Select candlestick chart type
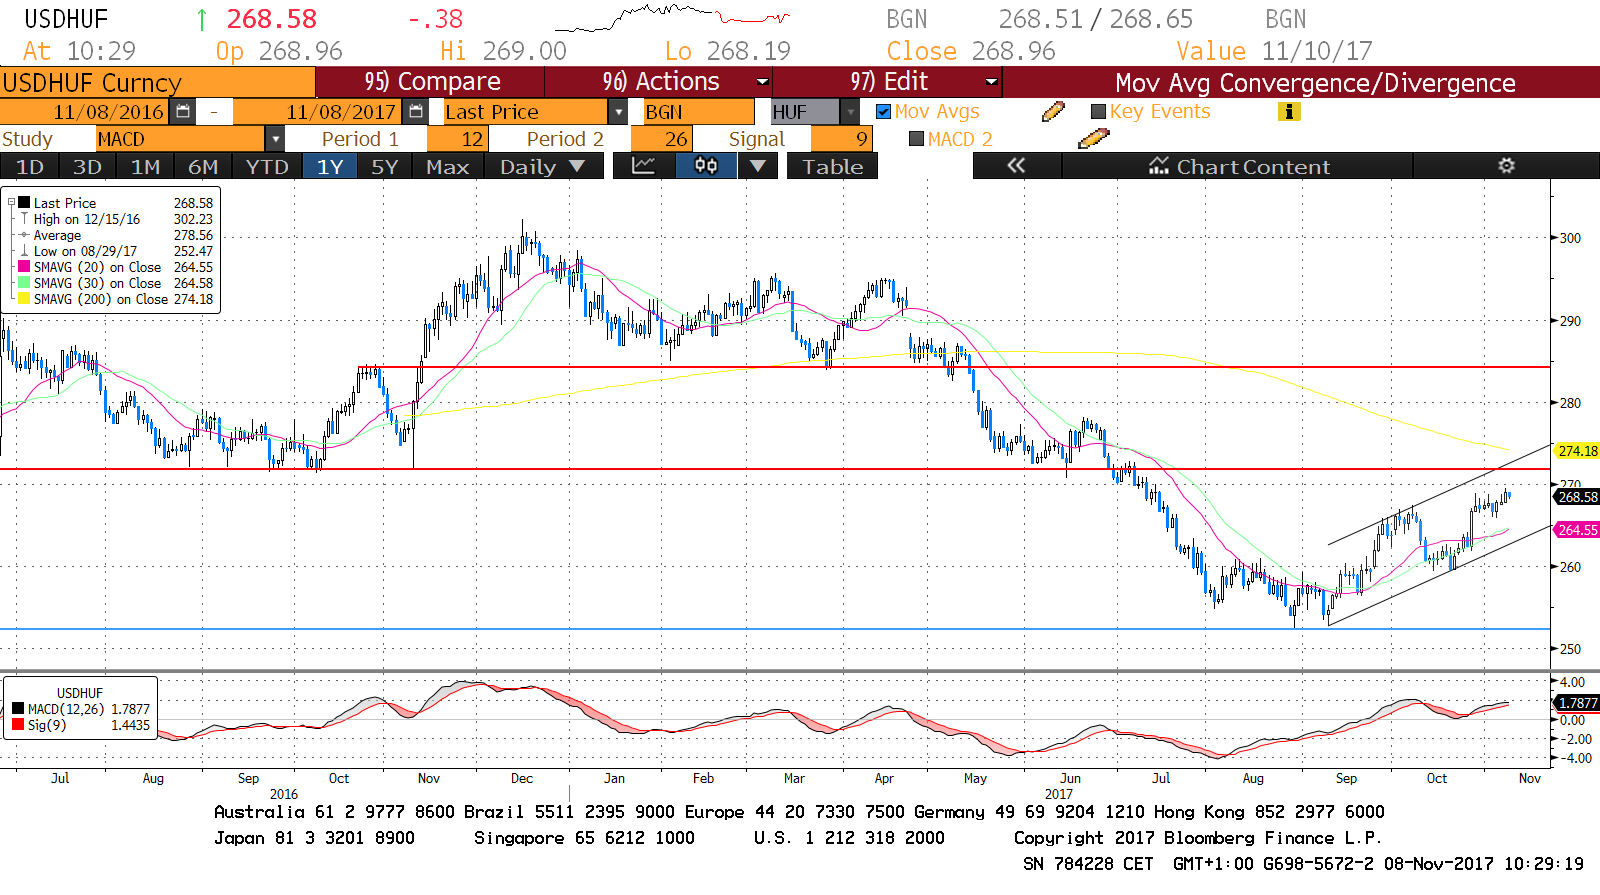The width and height of the screenshot is (1600, 895). (706, 166)
